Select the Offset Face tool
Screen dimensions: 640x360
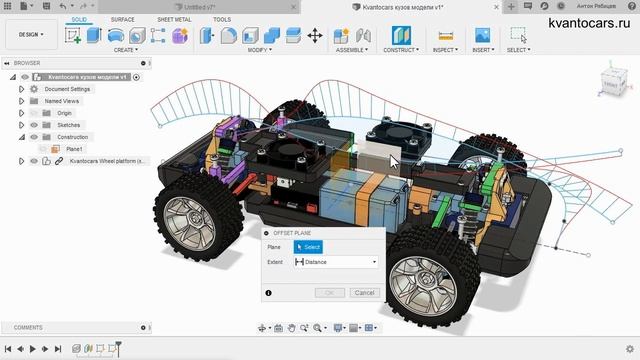click(x=293, y=36)
